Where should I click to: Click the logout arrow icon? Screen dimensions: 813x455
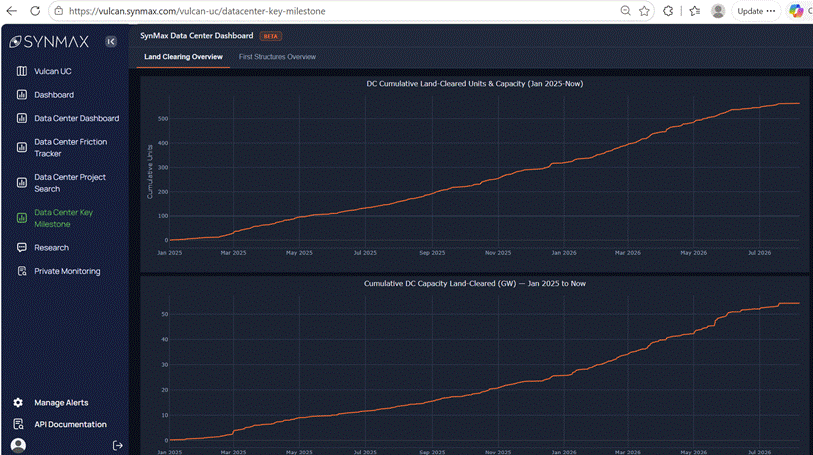[118, 445]
